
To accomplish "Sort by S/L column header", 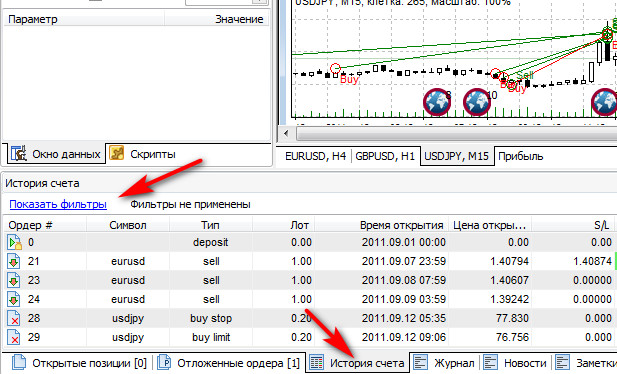I will (x=573, y=225).
